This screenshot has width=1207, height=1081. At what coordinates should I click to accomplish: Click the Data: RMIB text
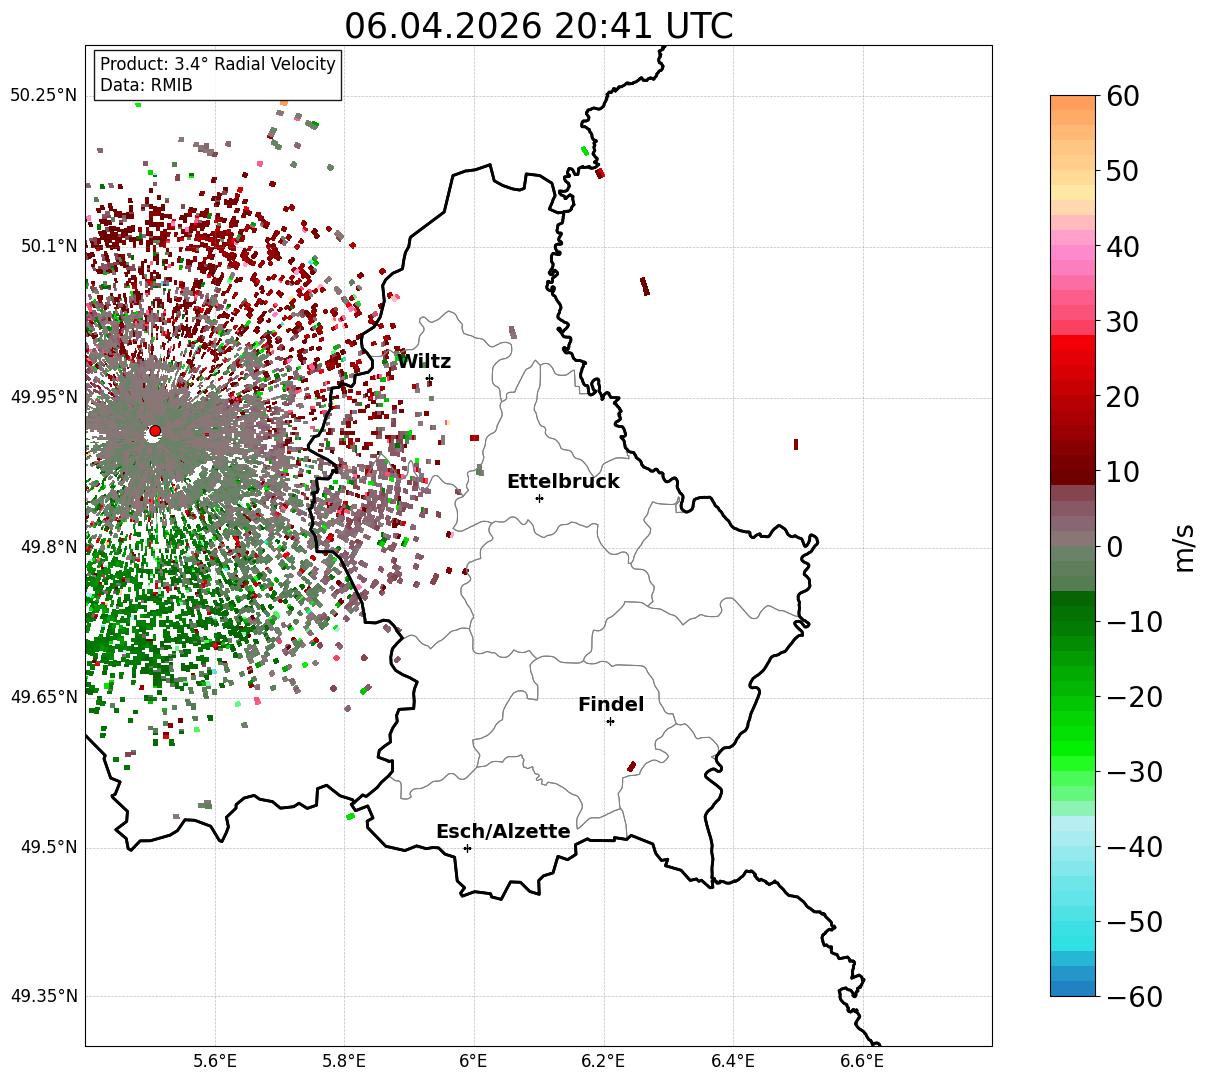(x=146, y=85)
